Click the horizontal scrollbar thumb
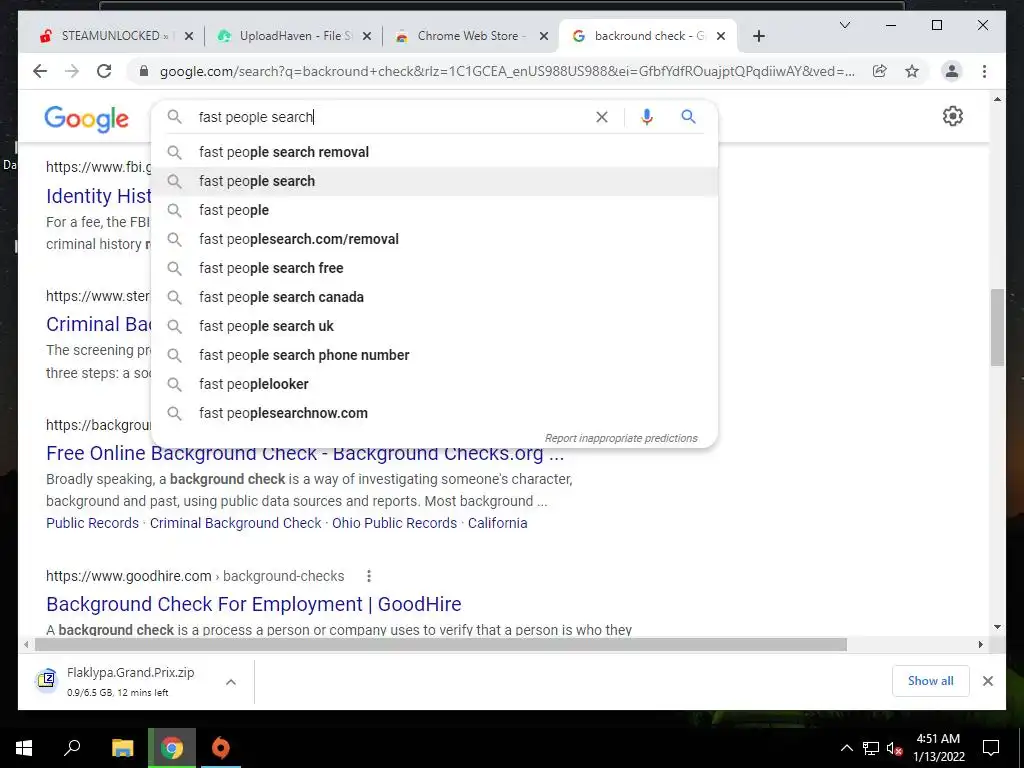 click(x=441, y=645)
